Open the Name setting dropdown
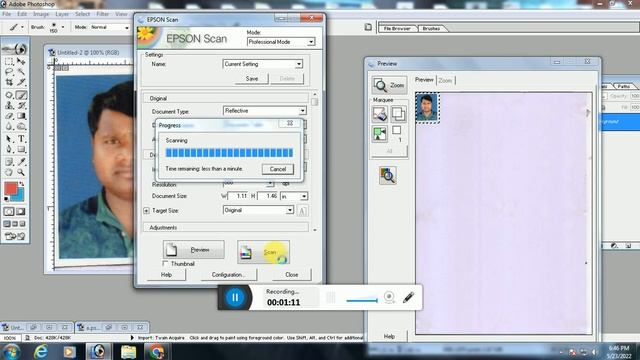The image size is (640, 360). 299,64
